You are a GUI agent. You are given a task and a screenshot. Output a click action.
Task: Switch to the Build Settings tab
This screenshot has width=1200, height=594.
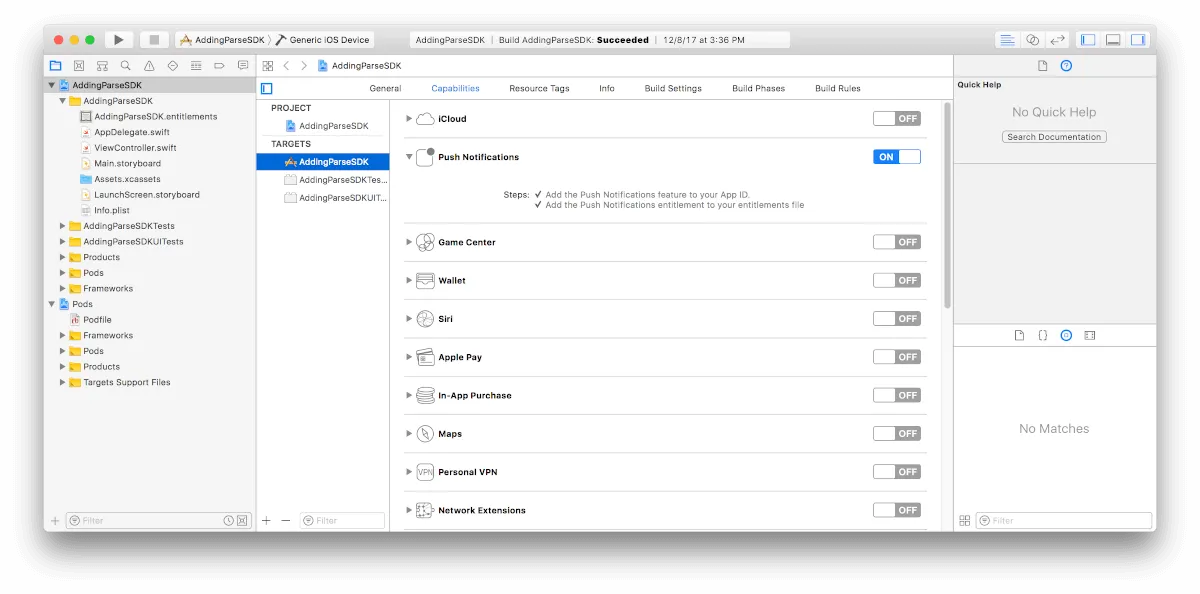[673, 88]
